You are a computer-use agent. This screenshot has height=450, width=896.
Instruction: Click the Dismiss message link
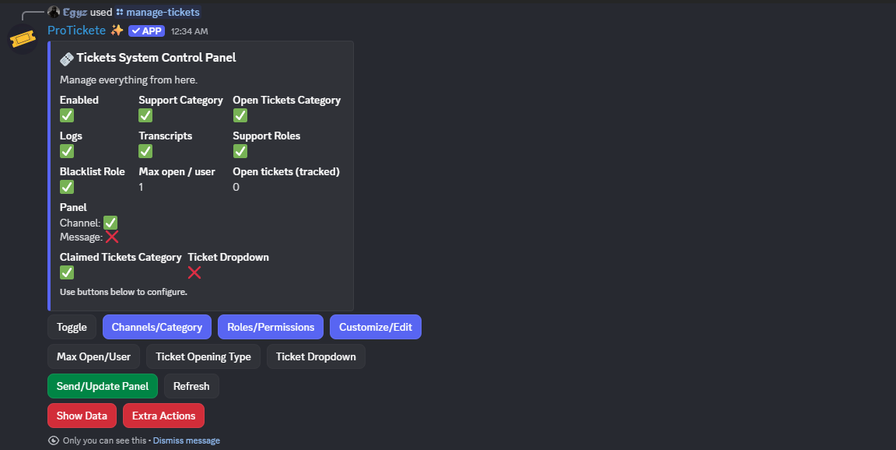tap(189, 440)
